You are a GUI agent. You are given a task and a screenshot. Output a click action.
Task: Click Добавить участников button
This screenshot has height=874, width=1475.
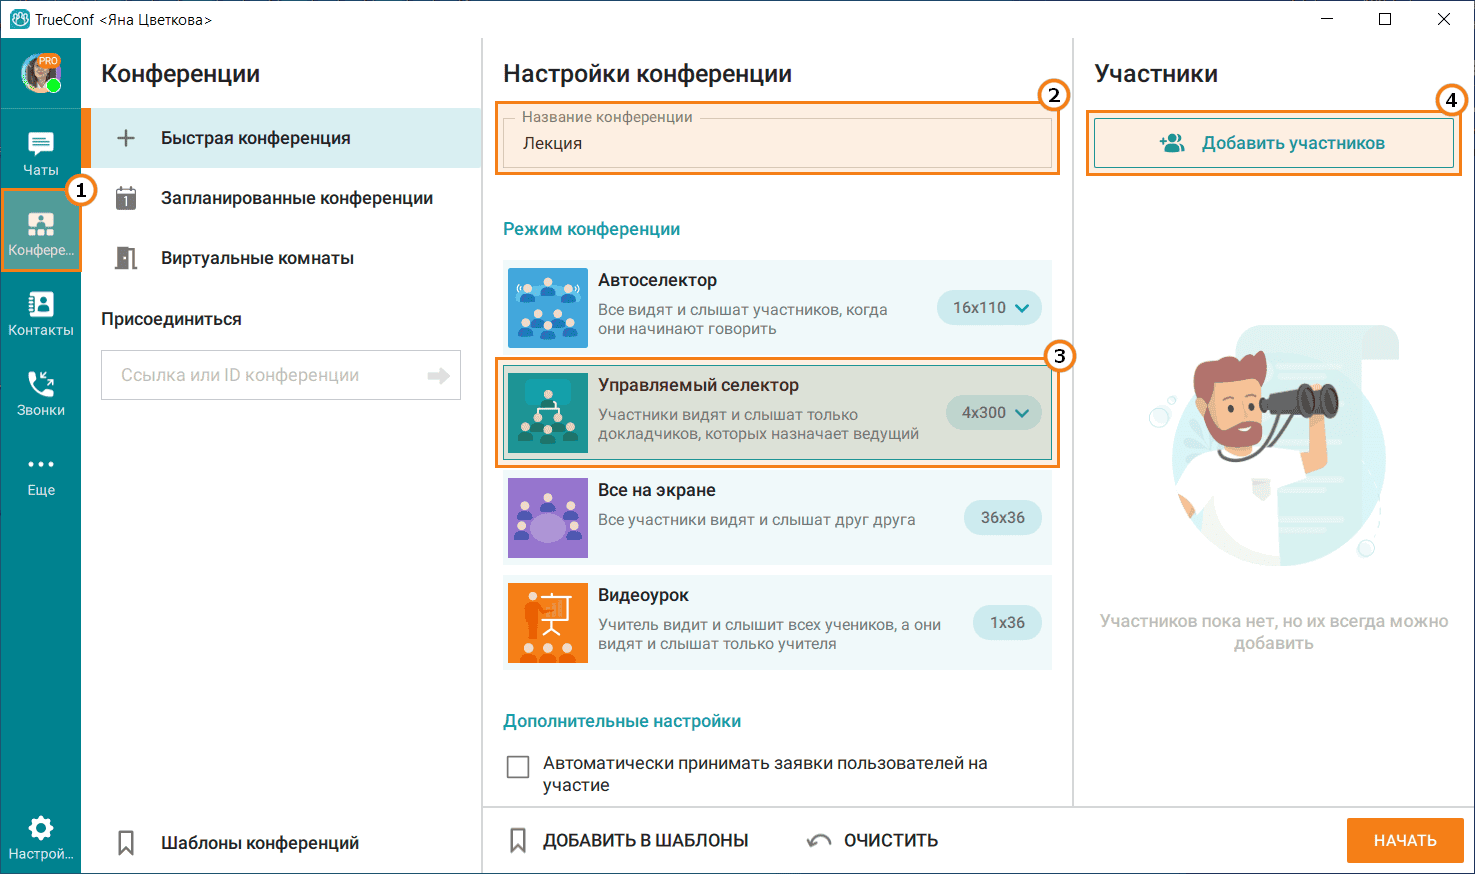coord(1273,143)
